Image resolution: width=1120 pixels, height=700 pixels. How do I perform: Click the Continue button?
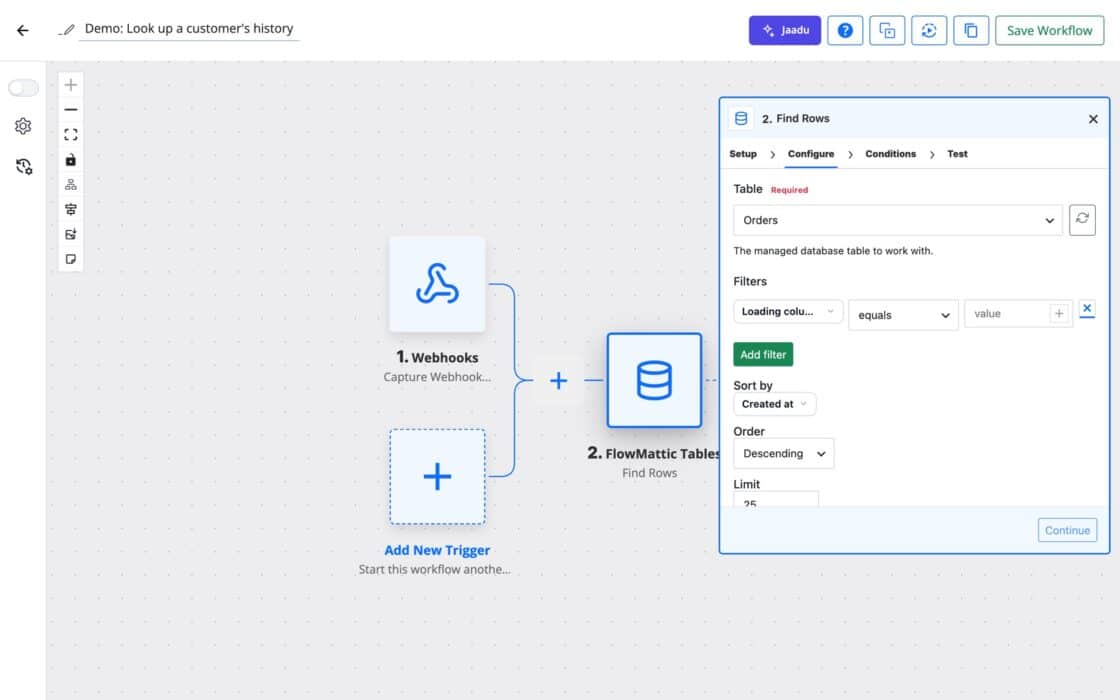[x=1067, y=530]
